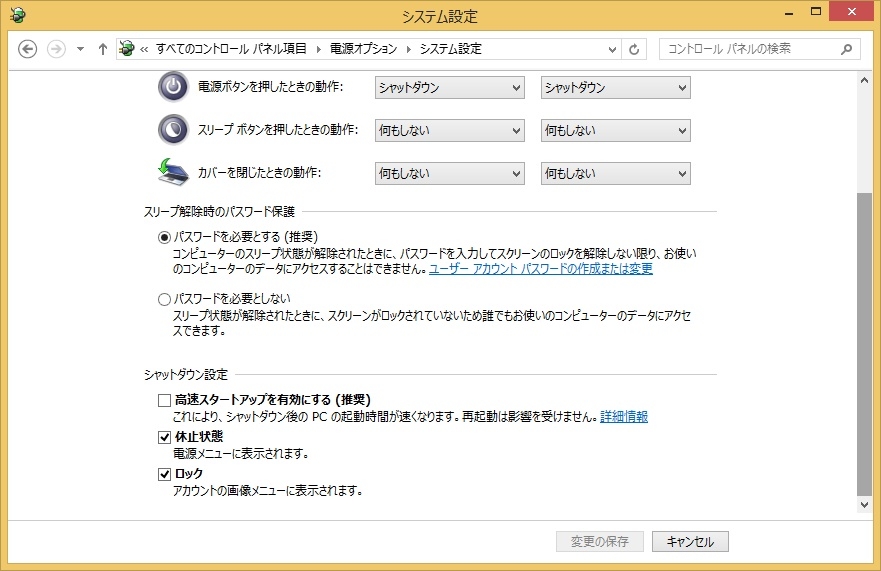Click the 変更の保存 button
881x571 pixels.
tap(600, 542)
